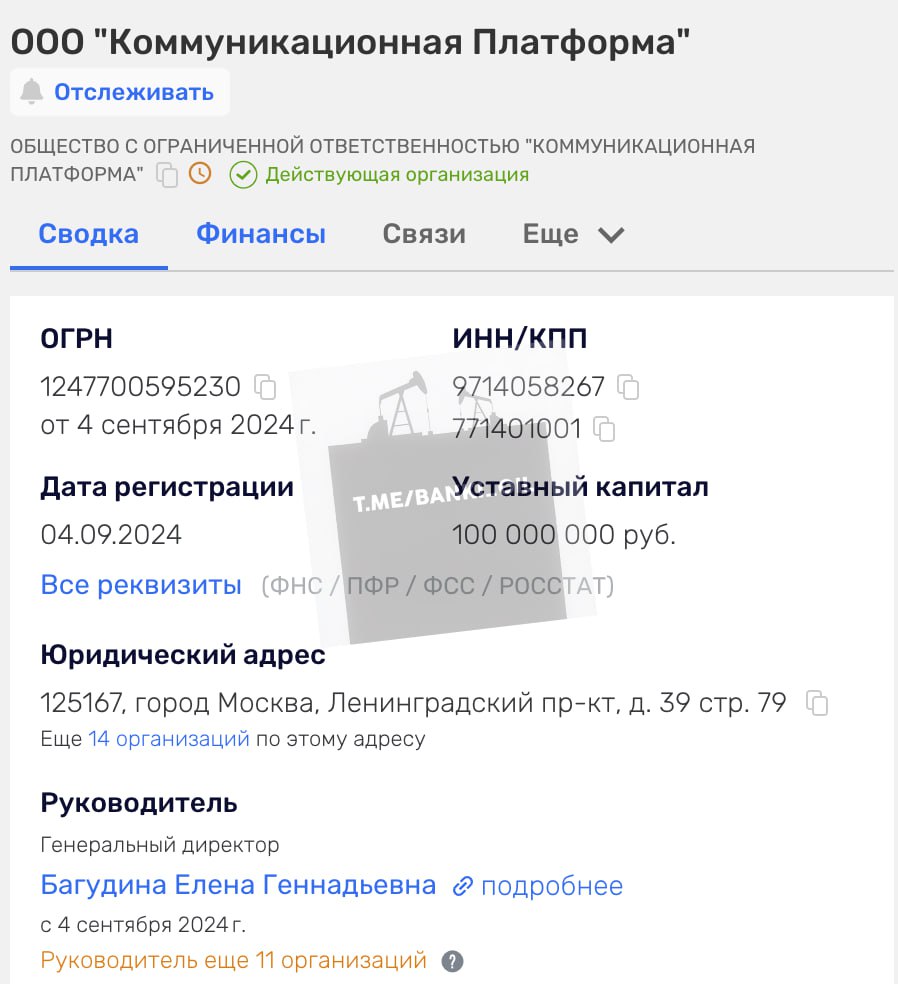Click the text с 4 сентября 2024 г.

pyautogui.click(x=143, y=924)
